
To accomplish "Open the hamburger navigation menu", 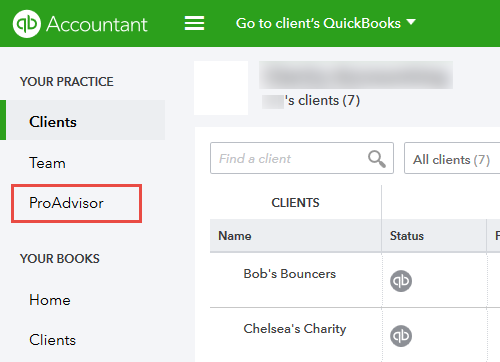I will tap(194, 23).
